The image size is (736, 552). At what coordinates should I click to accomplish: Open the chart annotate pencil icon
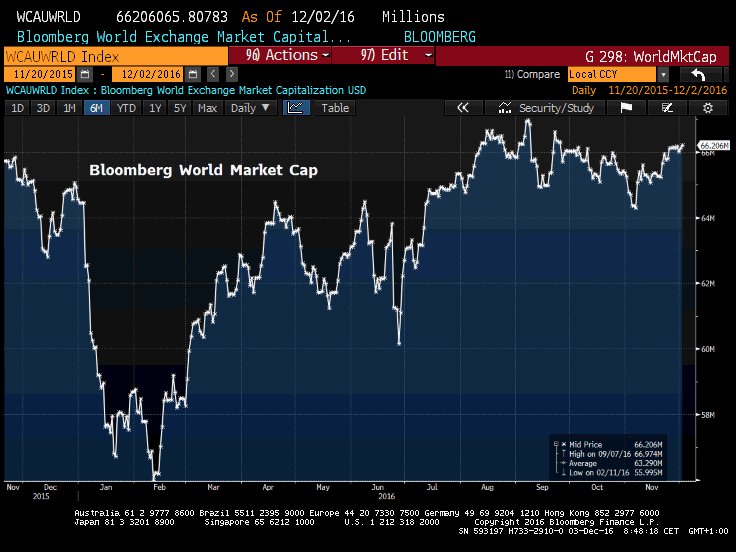tap(667, 108)
